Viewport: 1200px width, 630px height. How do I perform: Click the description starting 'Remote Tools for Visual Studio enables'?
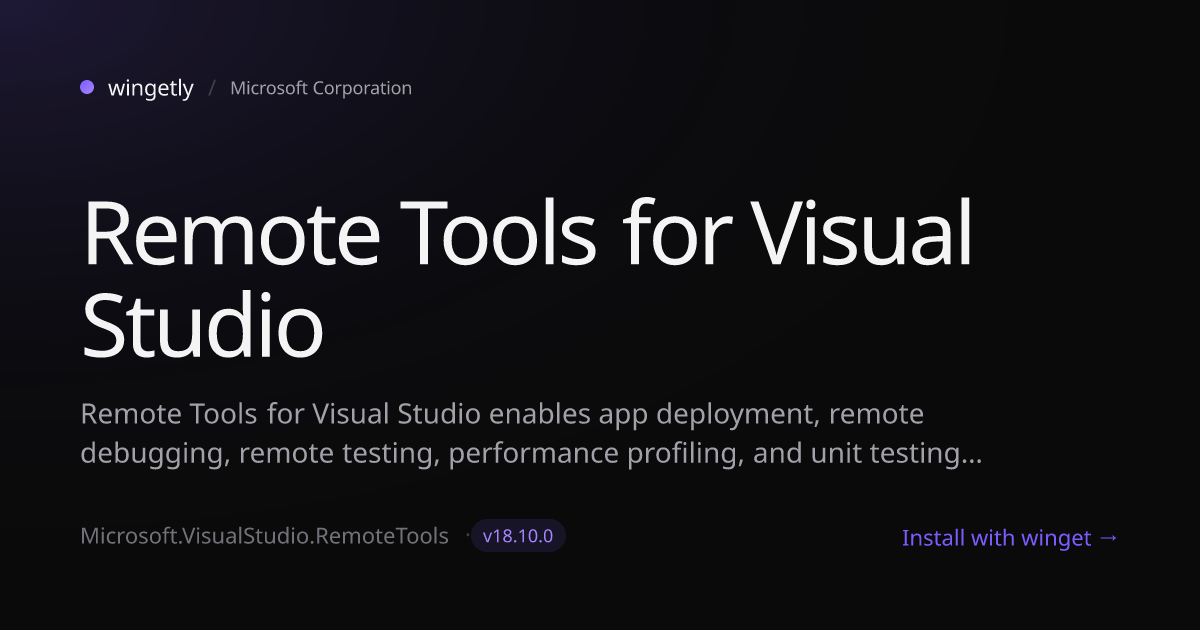pyautogui.click(x=530, y=434)
